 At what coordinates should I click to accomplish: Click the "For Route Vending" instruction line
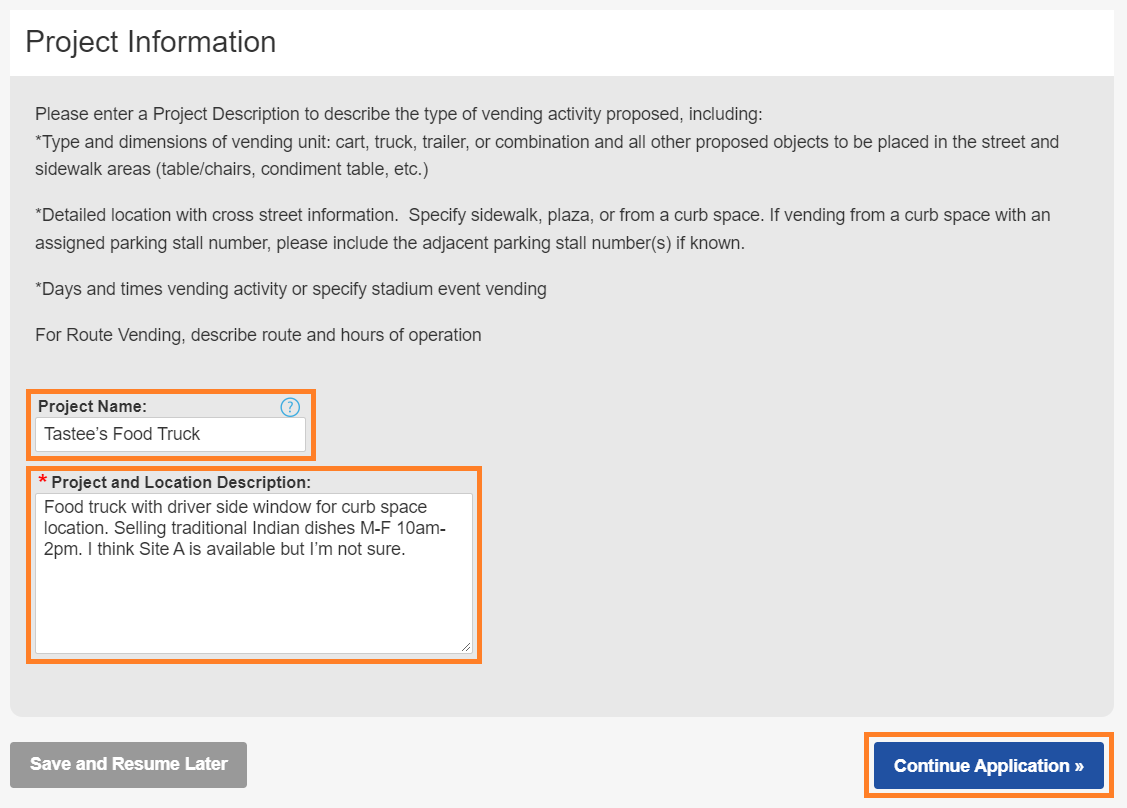pyautogui.click(x=258, y=335)
